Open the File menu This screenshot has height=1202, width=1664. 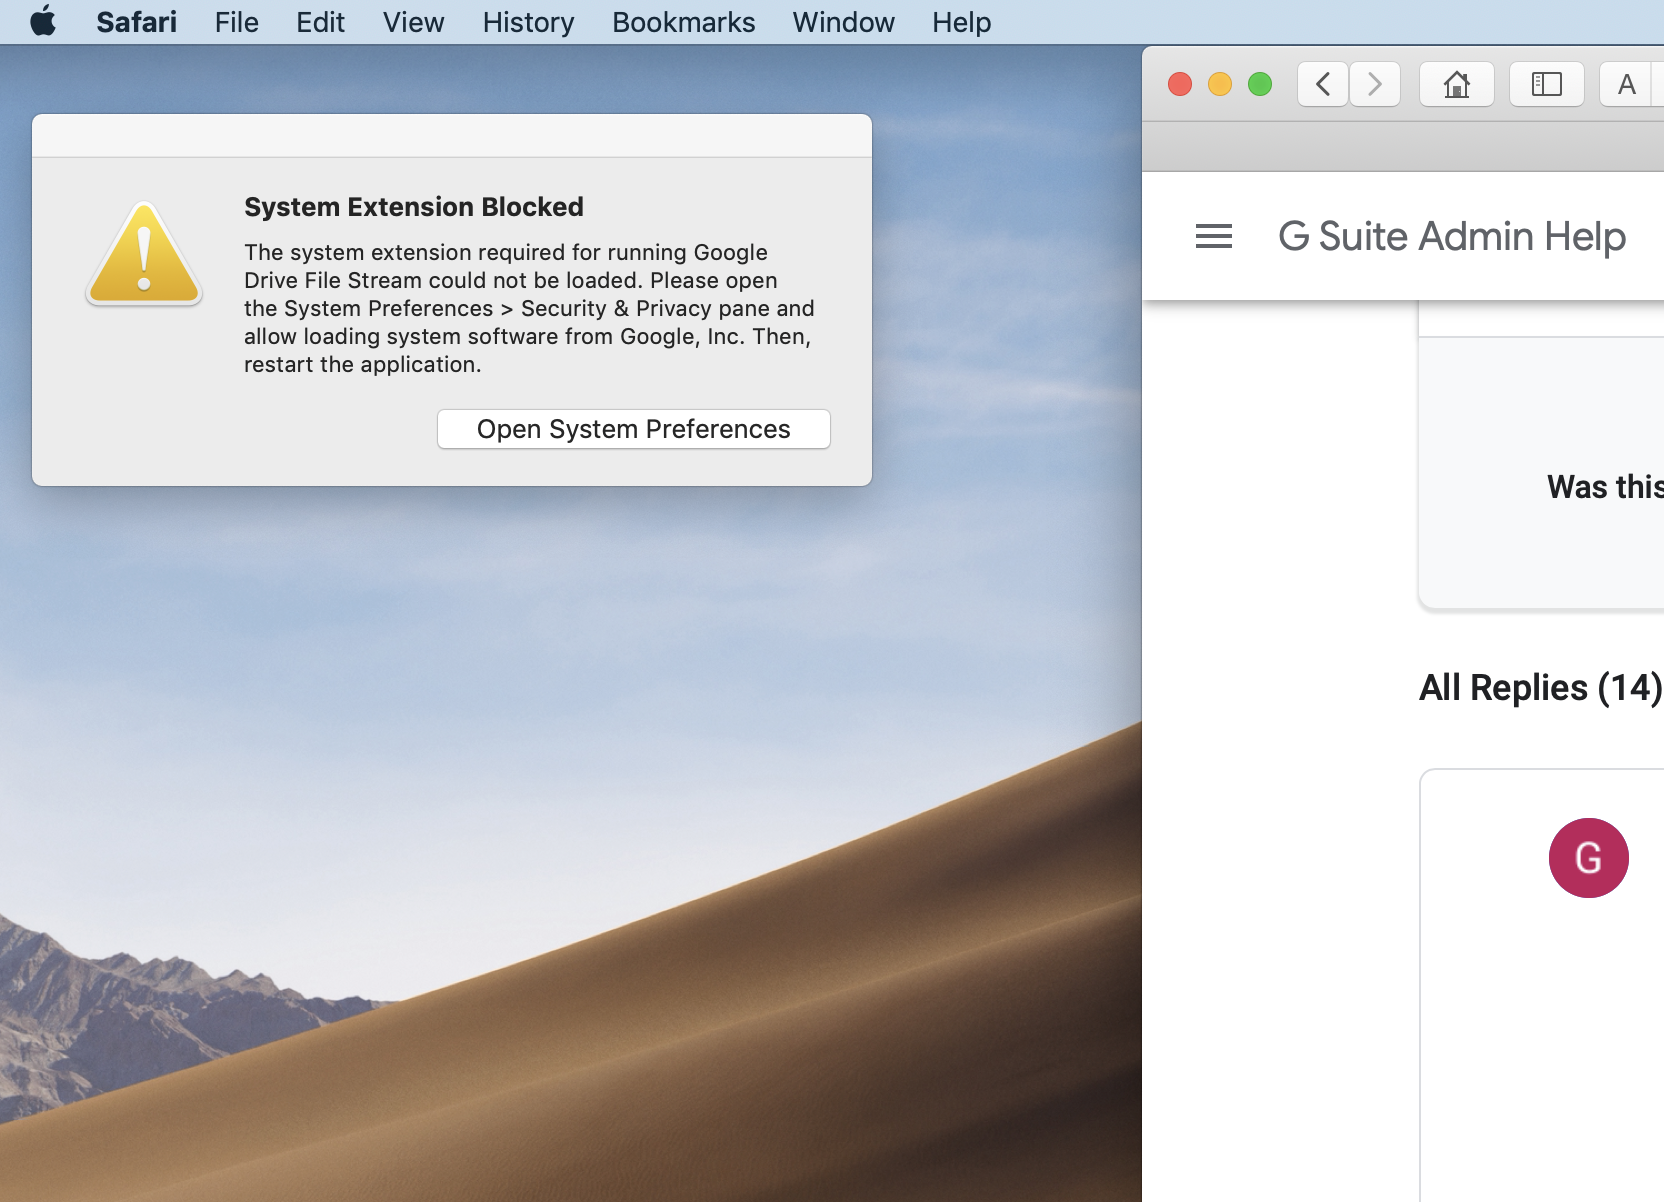236,22
